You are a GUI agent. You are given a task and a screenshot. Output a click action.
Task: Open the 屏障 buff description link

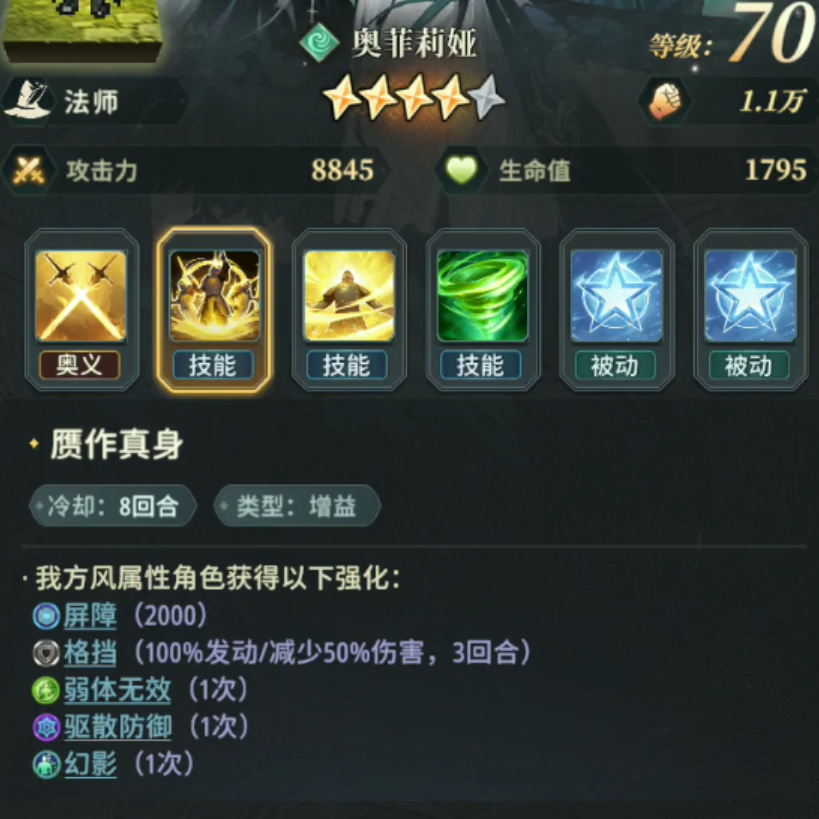click(90, 616)
